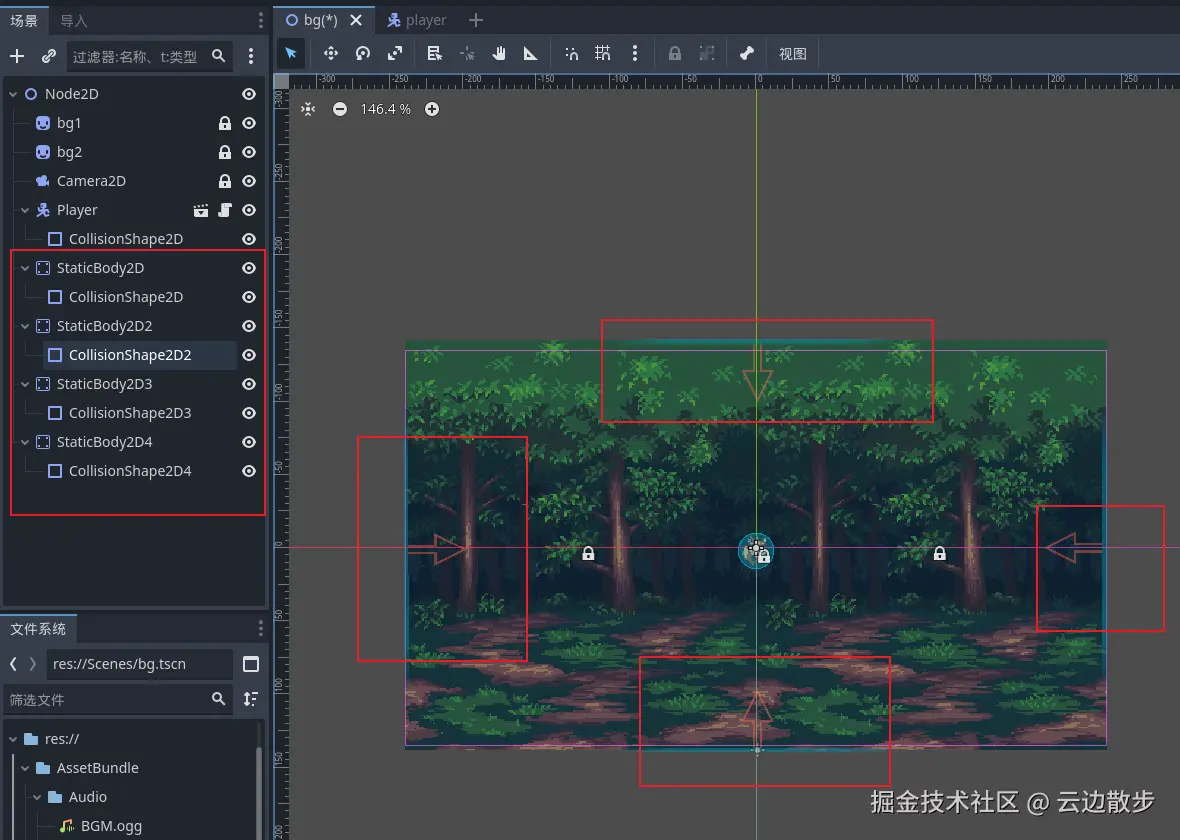Activate the Pan mode hand tool
The width and height of the screenshot is (1180, 840).
[499, 54]
